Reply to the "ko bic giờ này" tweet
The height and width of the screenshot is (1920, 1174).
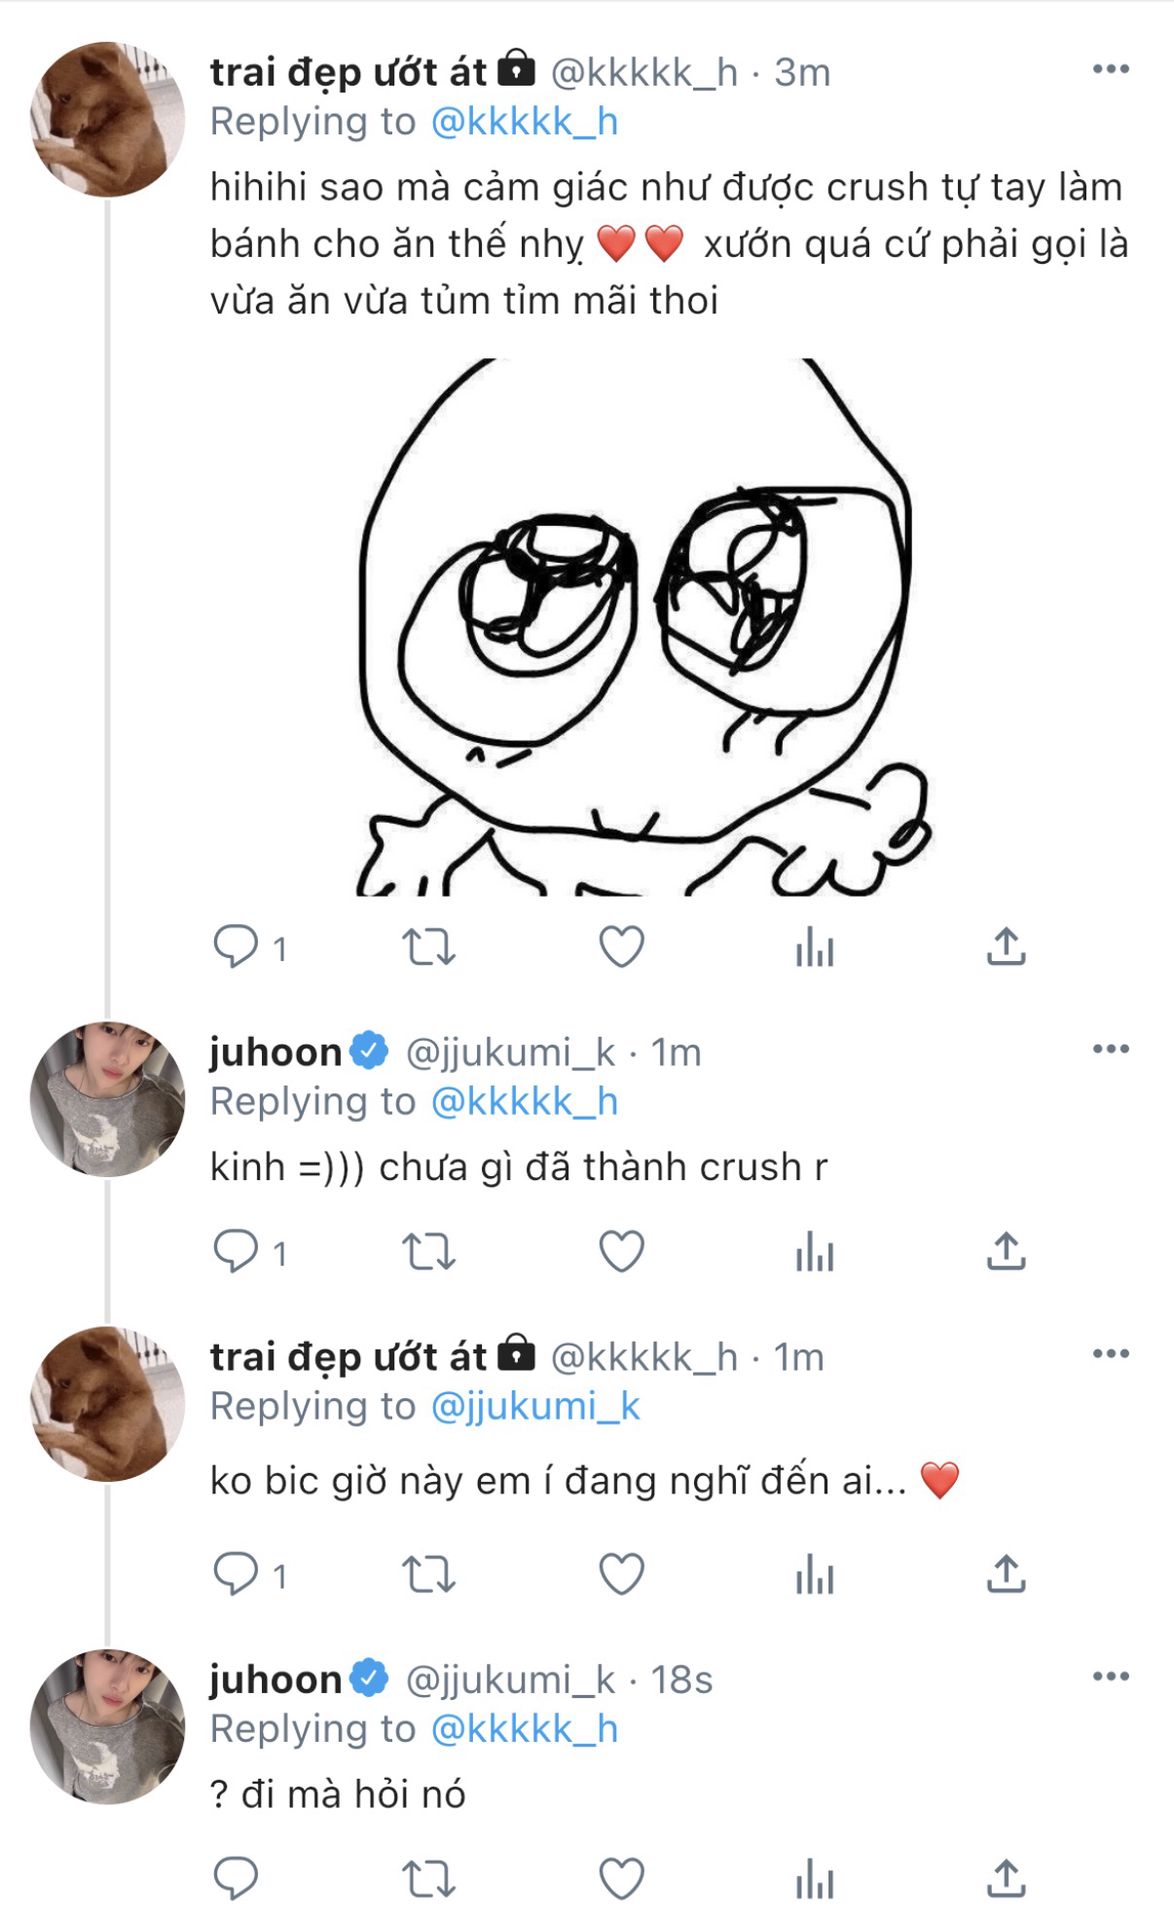[236, 1574]
